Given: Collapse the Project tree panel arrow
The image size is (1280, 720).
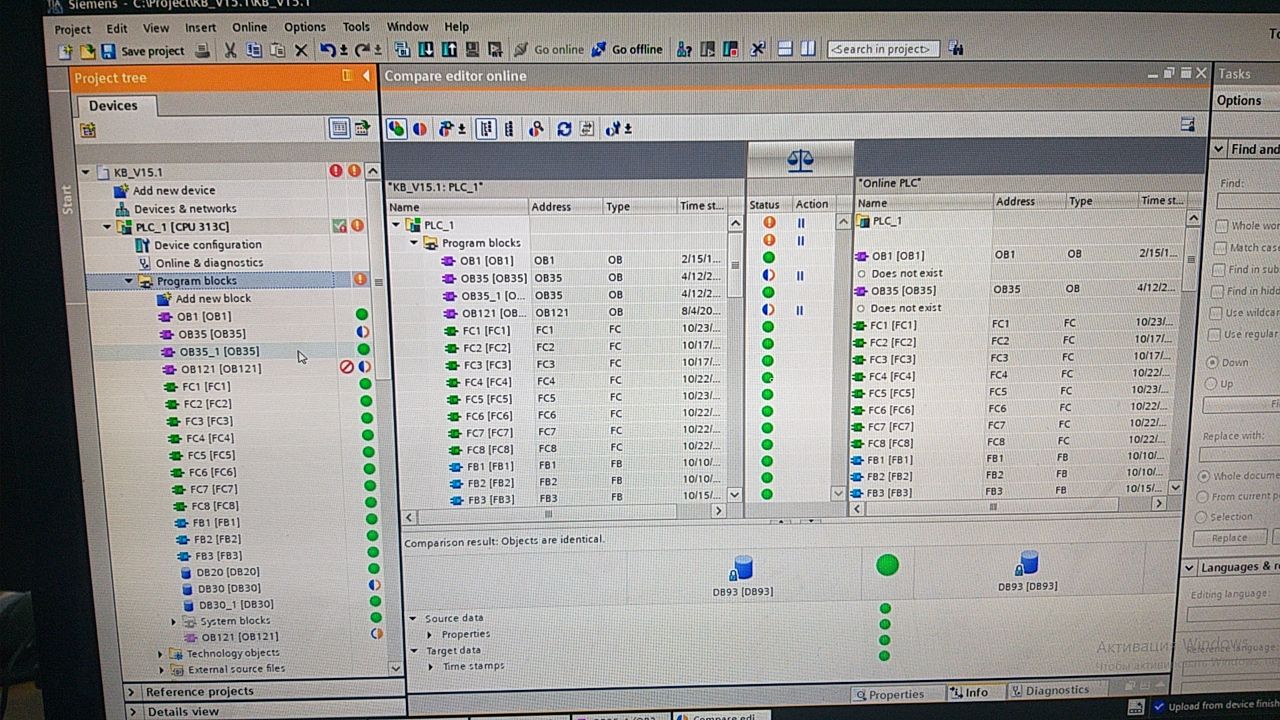Looking at the screenshot, I should pyautogui.click(x=366, y=76).
